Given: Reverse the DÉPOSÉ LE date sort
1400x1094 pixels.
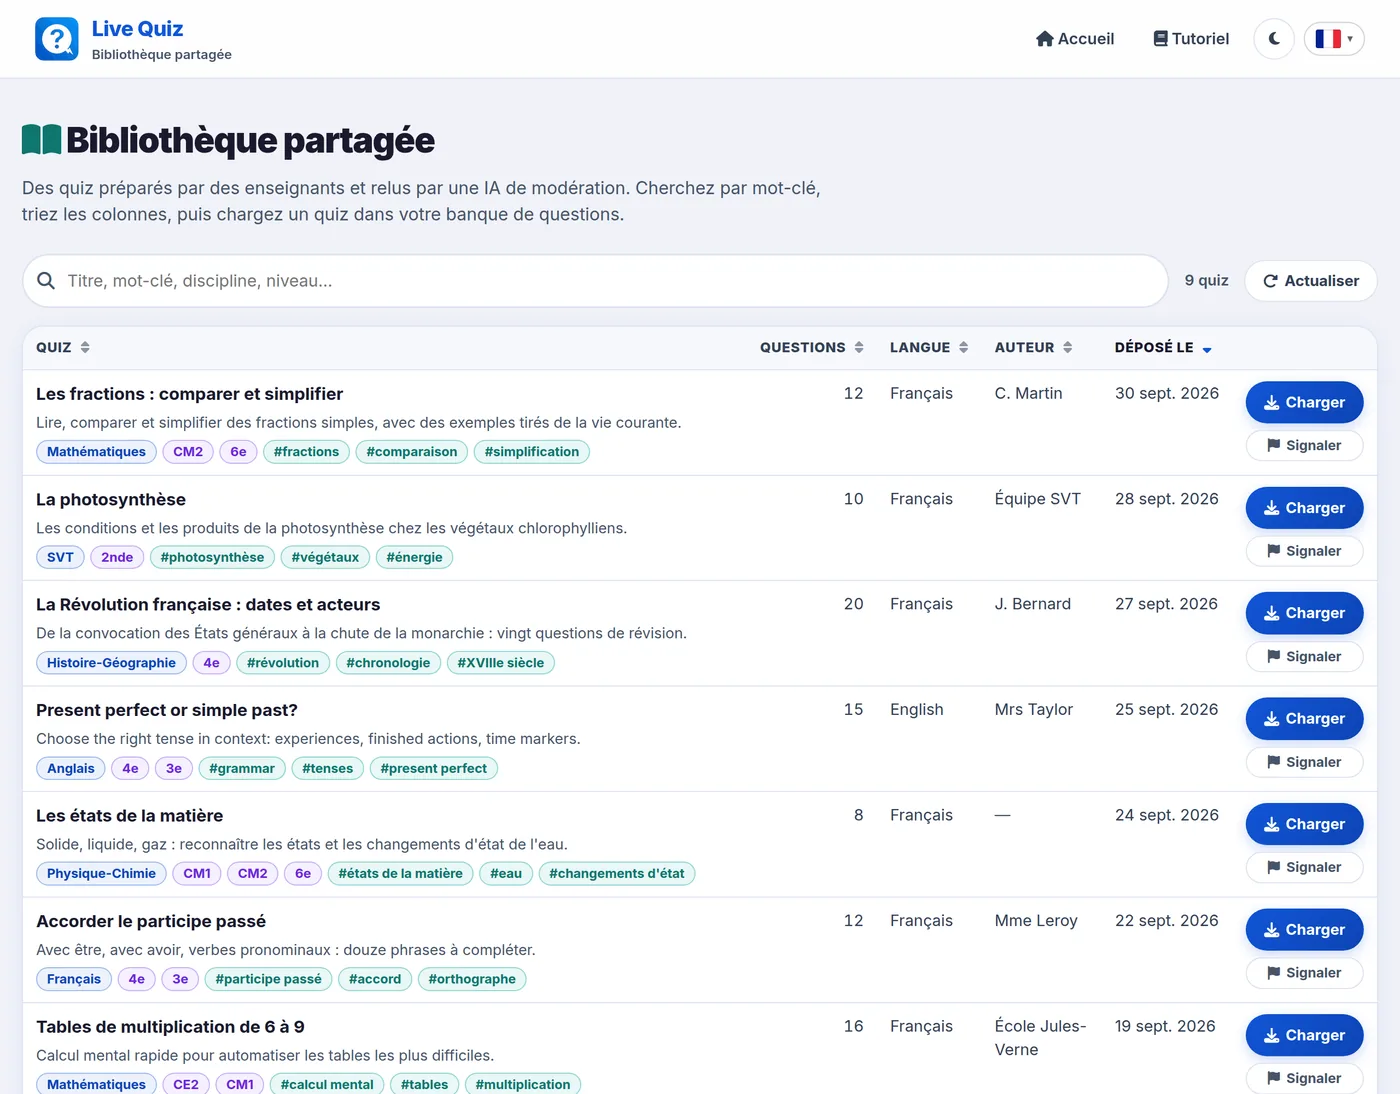Looking at the screenshot, I should [1163, 347].
